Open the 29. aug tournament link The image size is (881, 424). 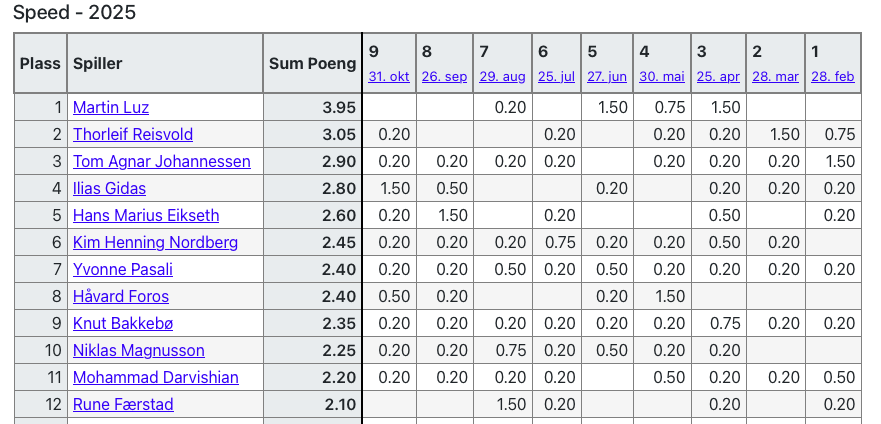[x=502, y=76]
